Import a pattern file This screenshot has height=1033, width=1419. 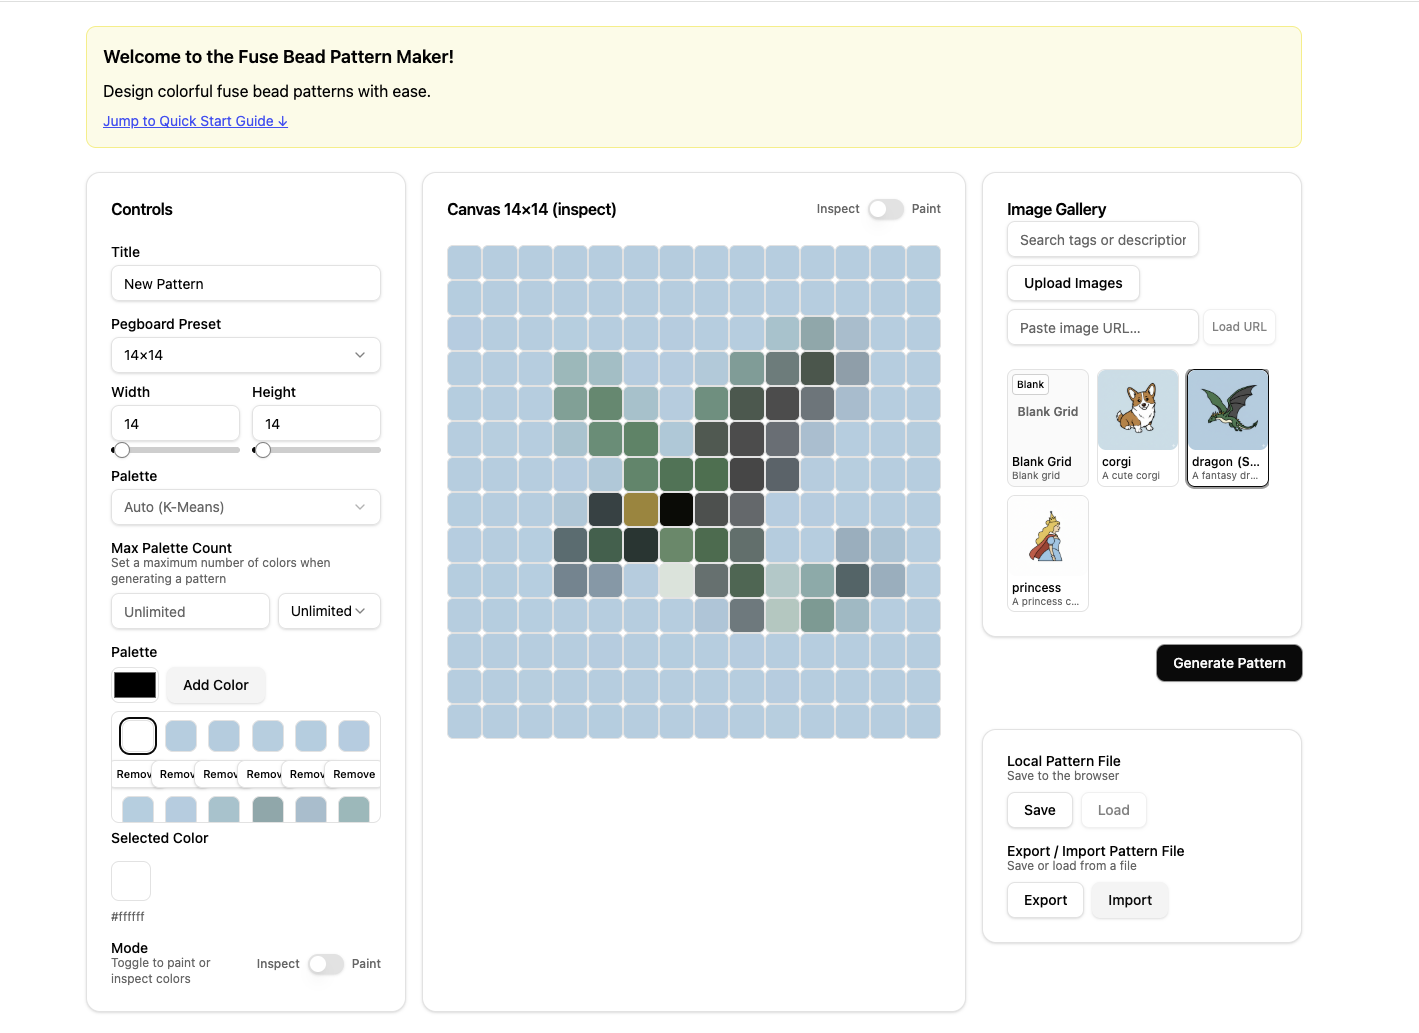pyautogui.click(x=1129, y=900)
